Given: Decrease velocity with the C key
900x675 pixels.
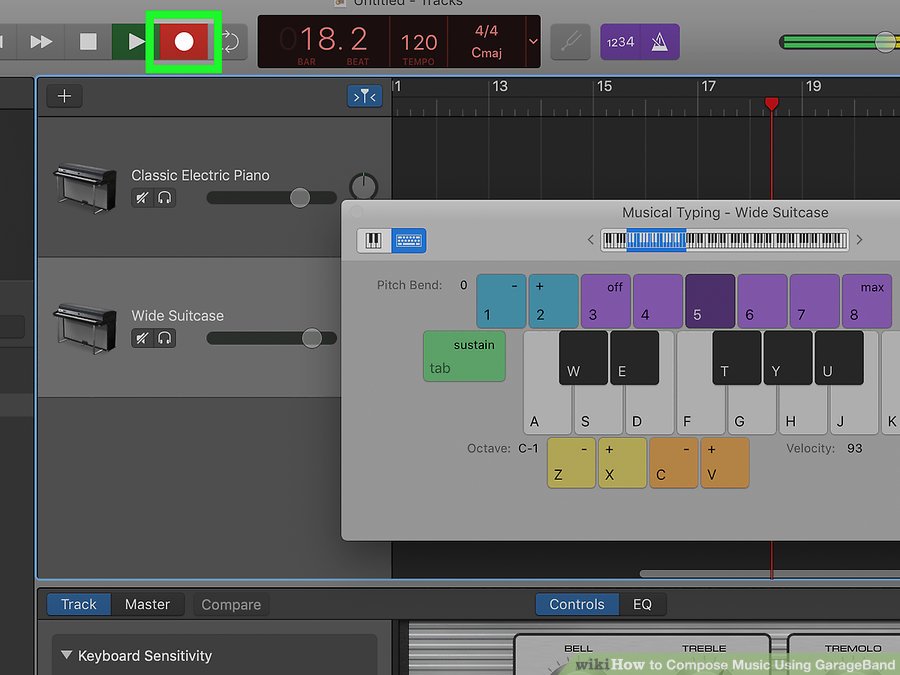Looking at the screenshot, I should [673, 463].
